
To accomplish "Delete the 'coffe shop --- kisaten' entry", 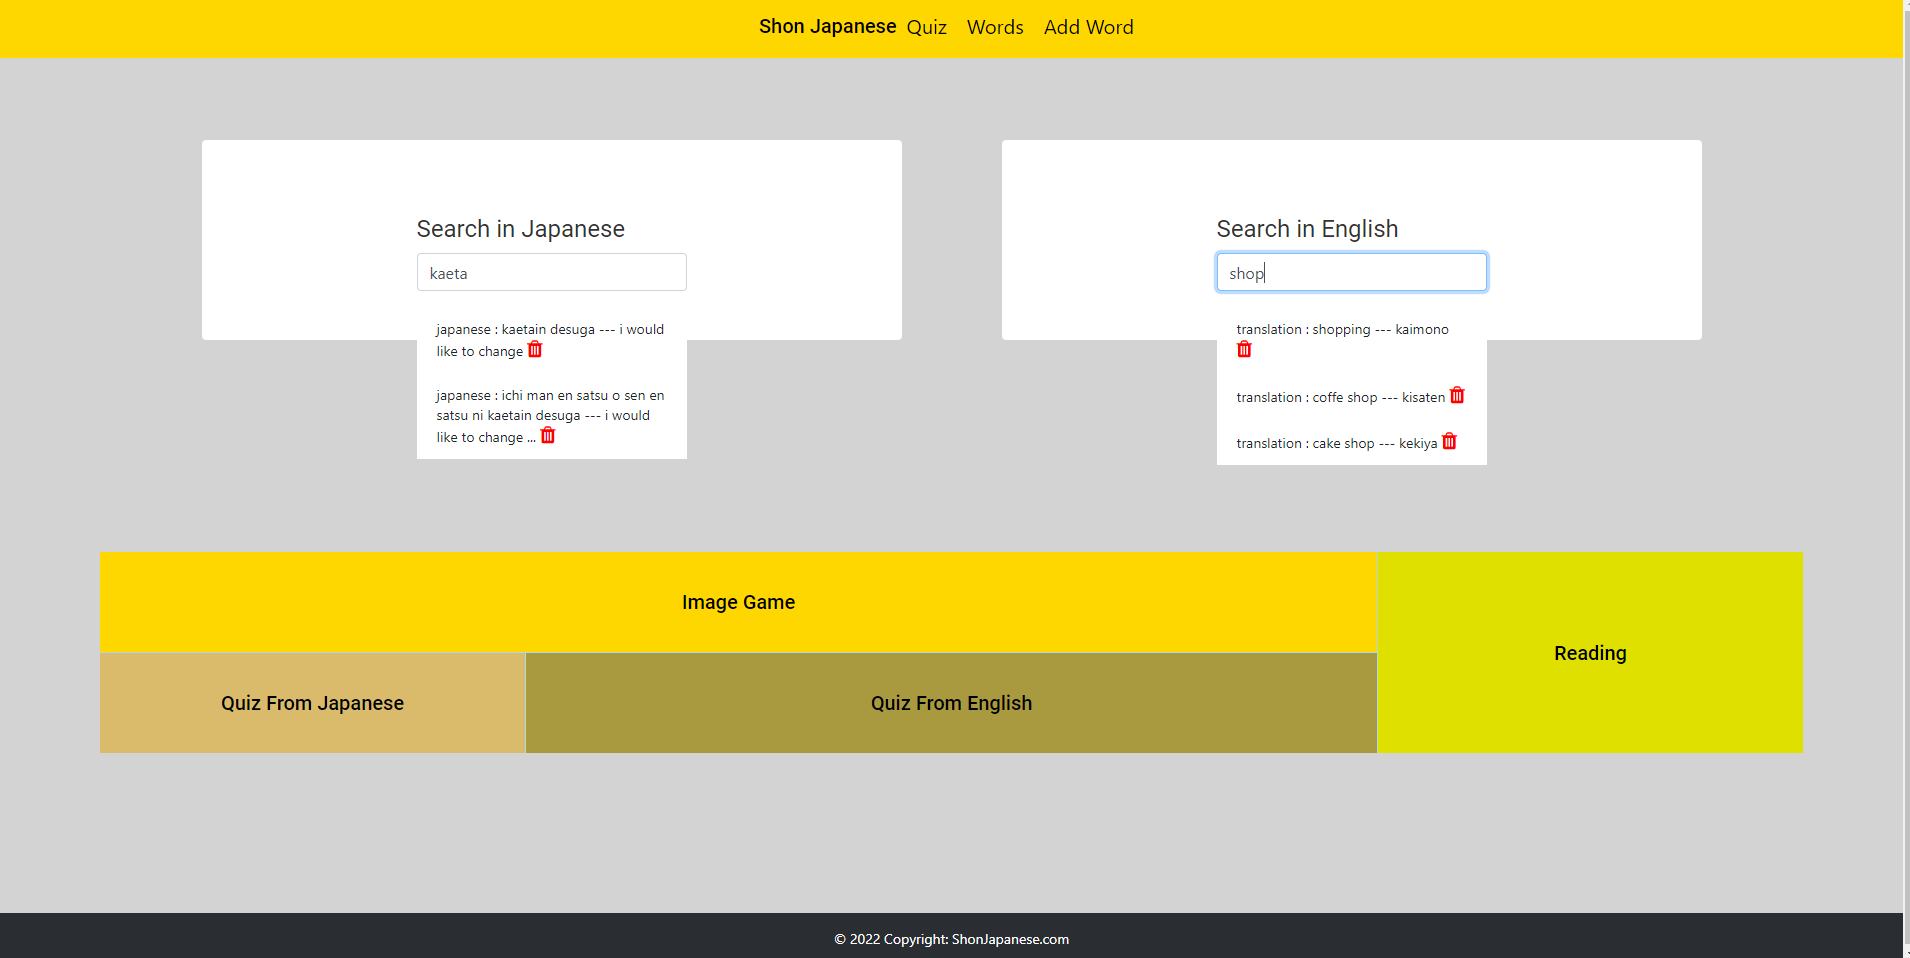I will coord(1457,395).
